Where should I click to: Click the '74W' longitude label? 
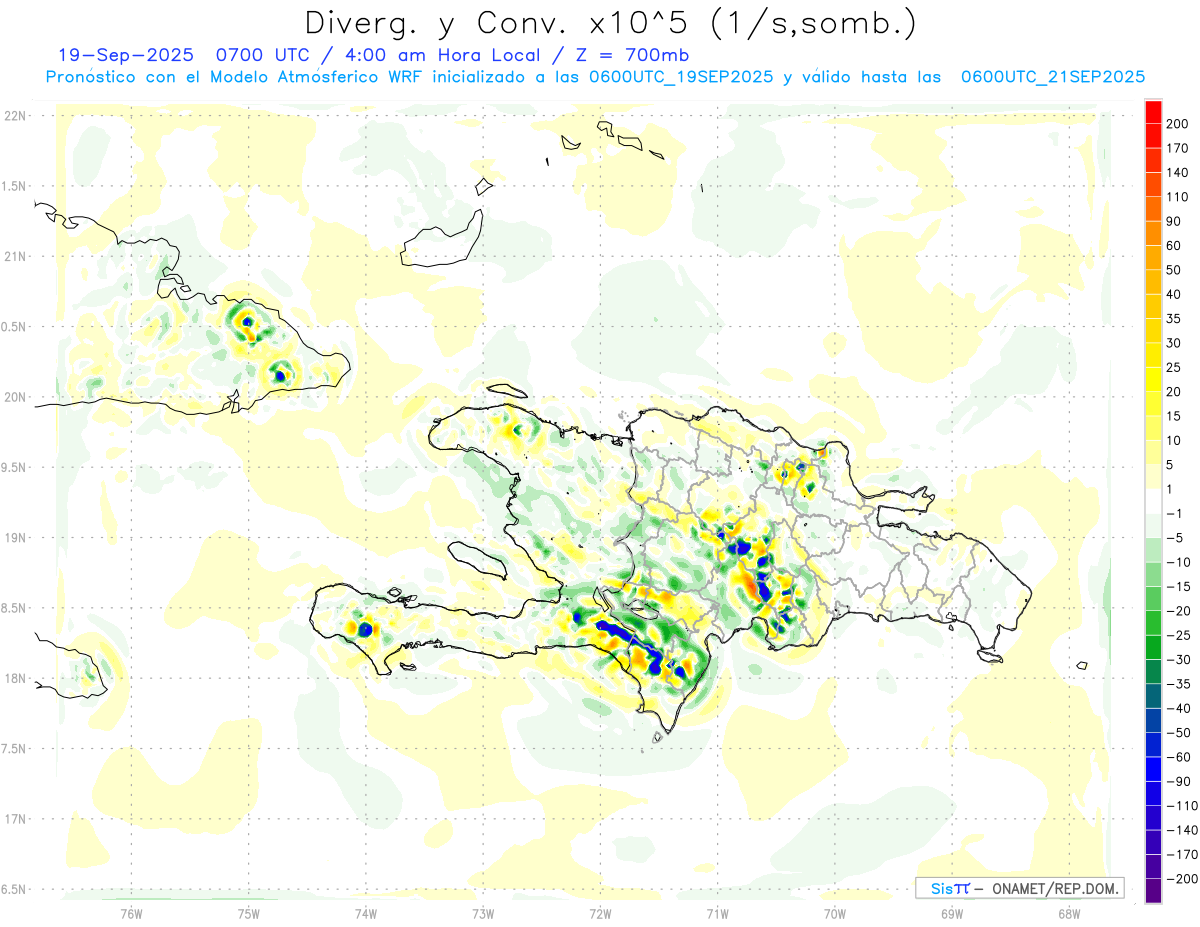click(366, 913)
